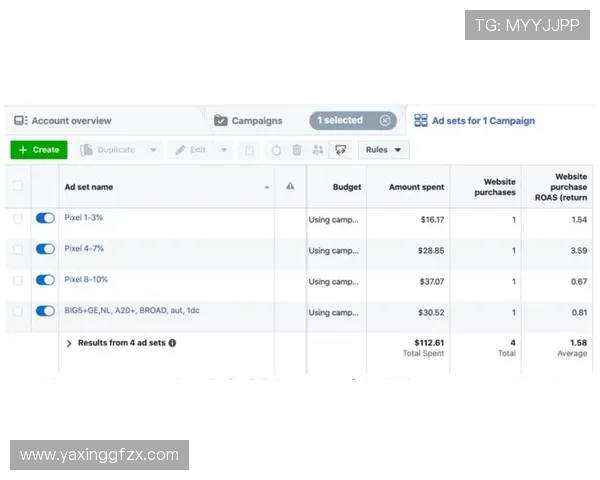The width and height of the screenshot is (600, 480).
Task: Click the green Create button
Action: (39, 150)
